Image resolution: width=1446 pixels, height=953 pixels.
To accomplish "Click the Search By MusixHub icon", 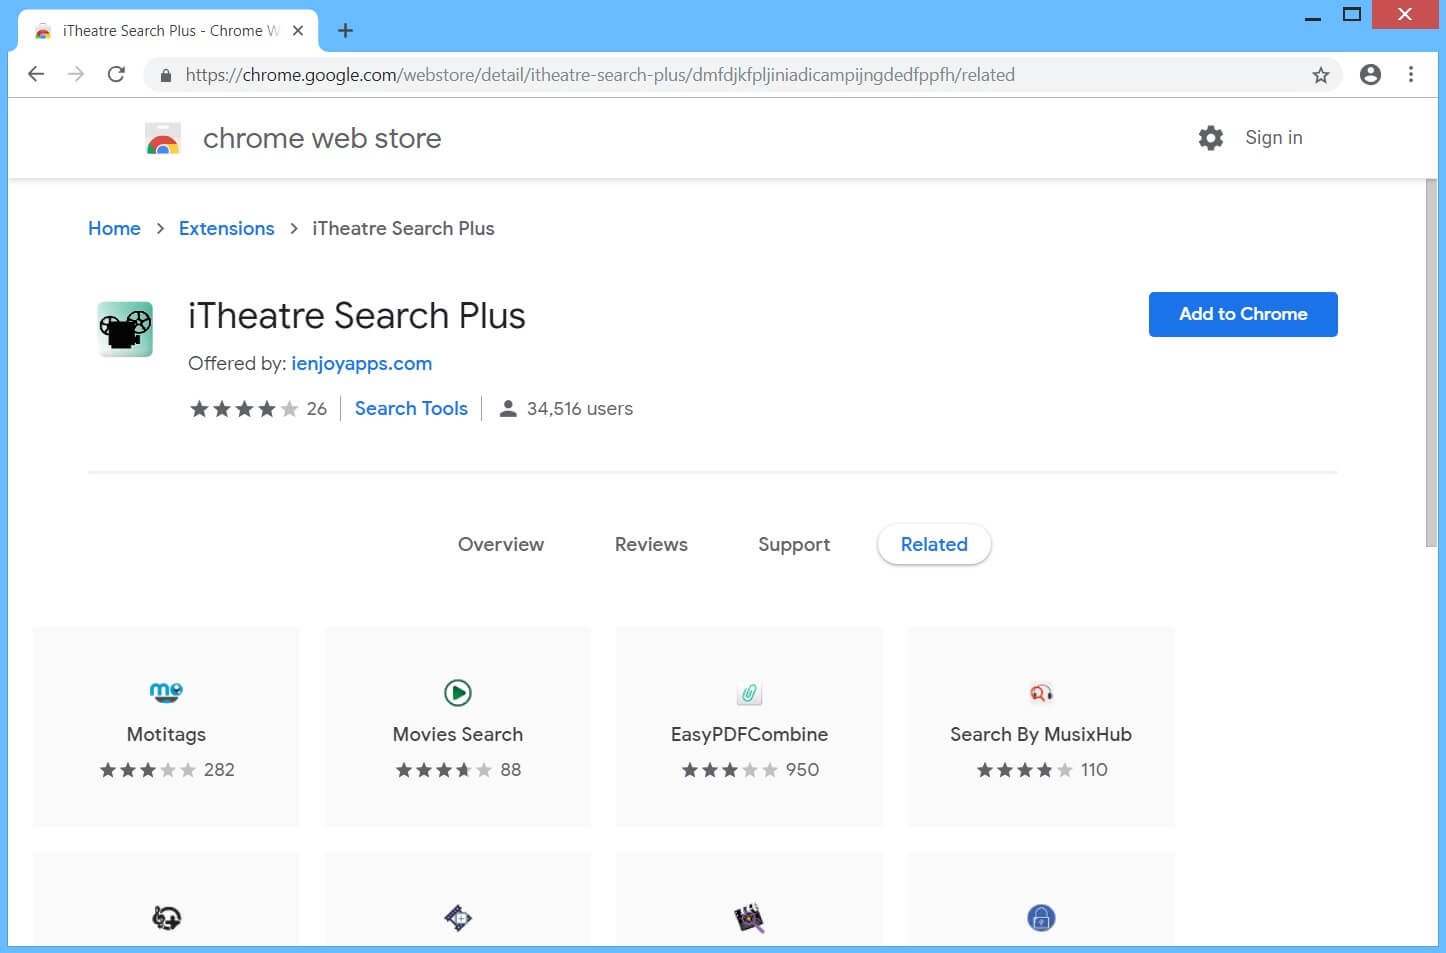I will pos(1041,693).
